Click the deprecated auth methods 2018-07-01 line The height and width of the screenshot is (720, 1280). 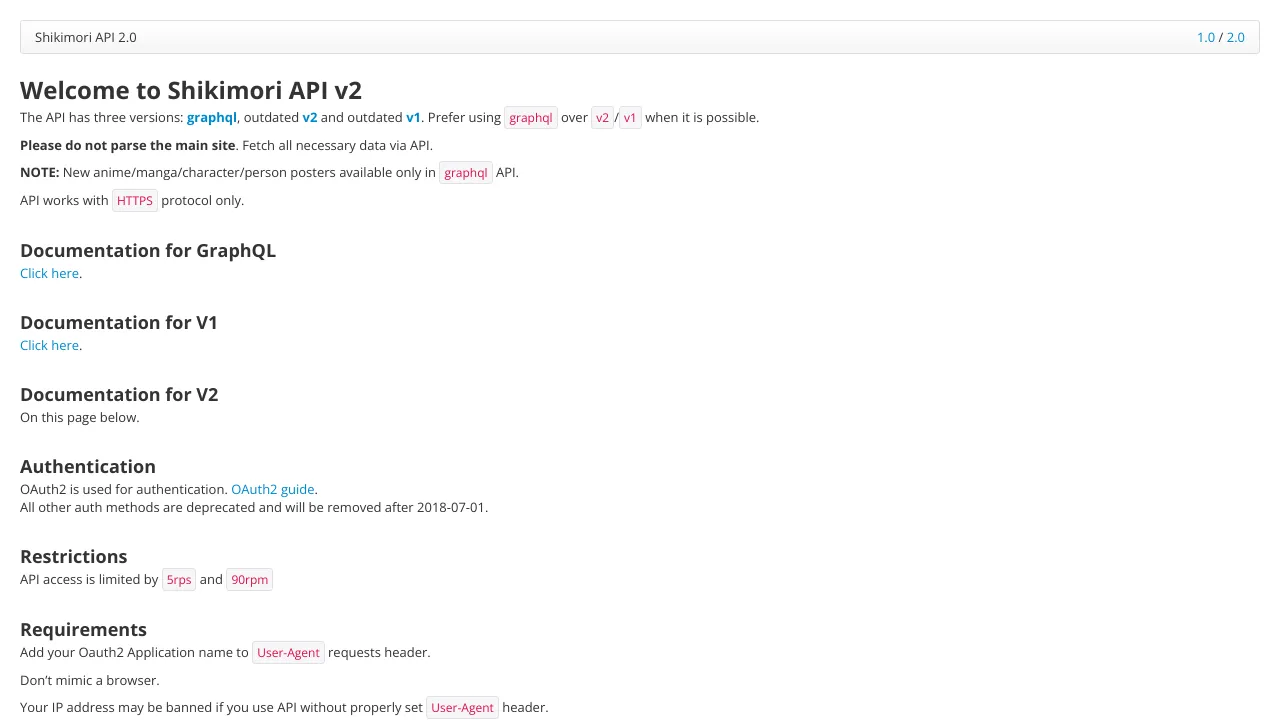(254, 507)
